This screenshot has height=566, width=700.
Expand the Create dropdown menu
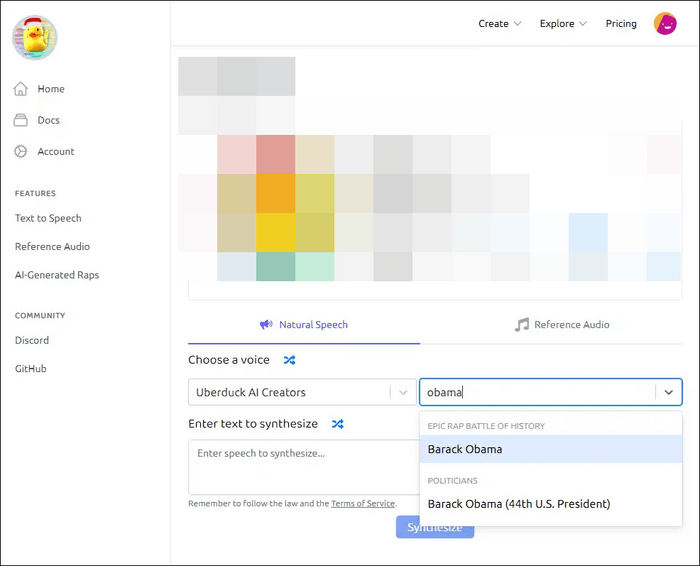point(500,24)
